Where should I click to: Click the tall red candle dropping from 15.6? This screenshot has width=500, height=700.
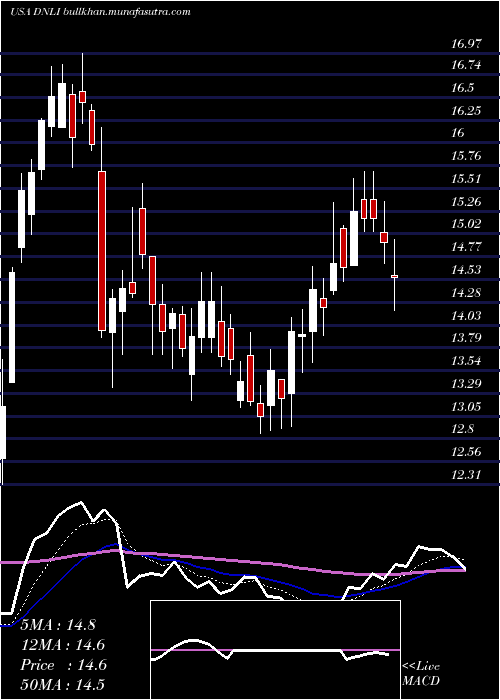click(102, 250)
